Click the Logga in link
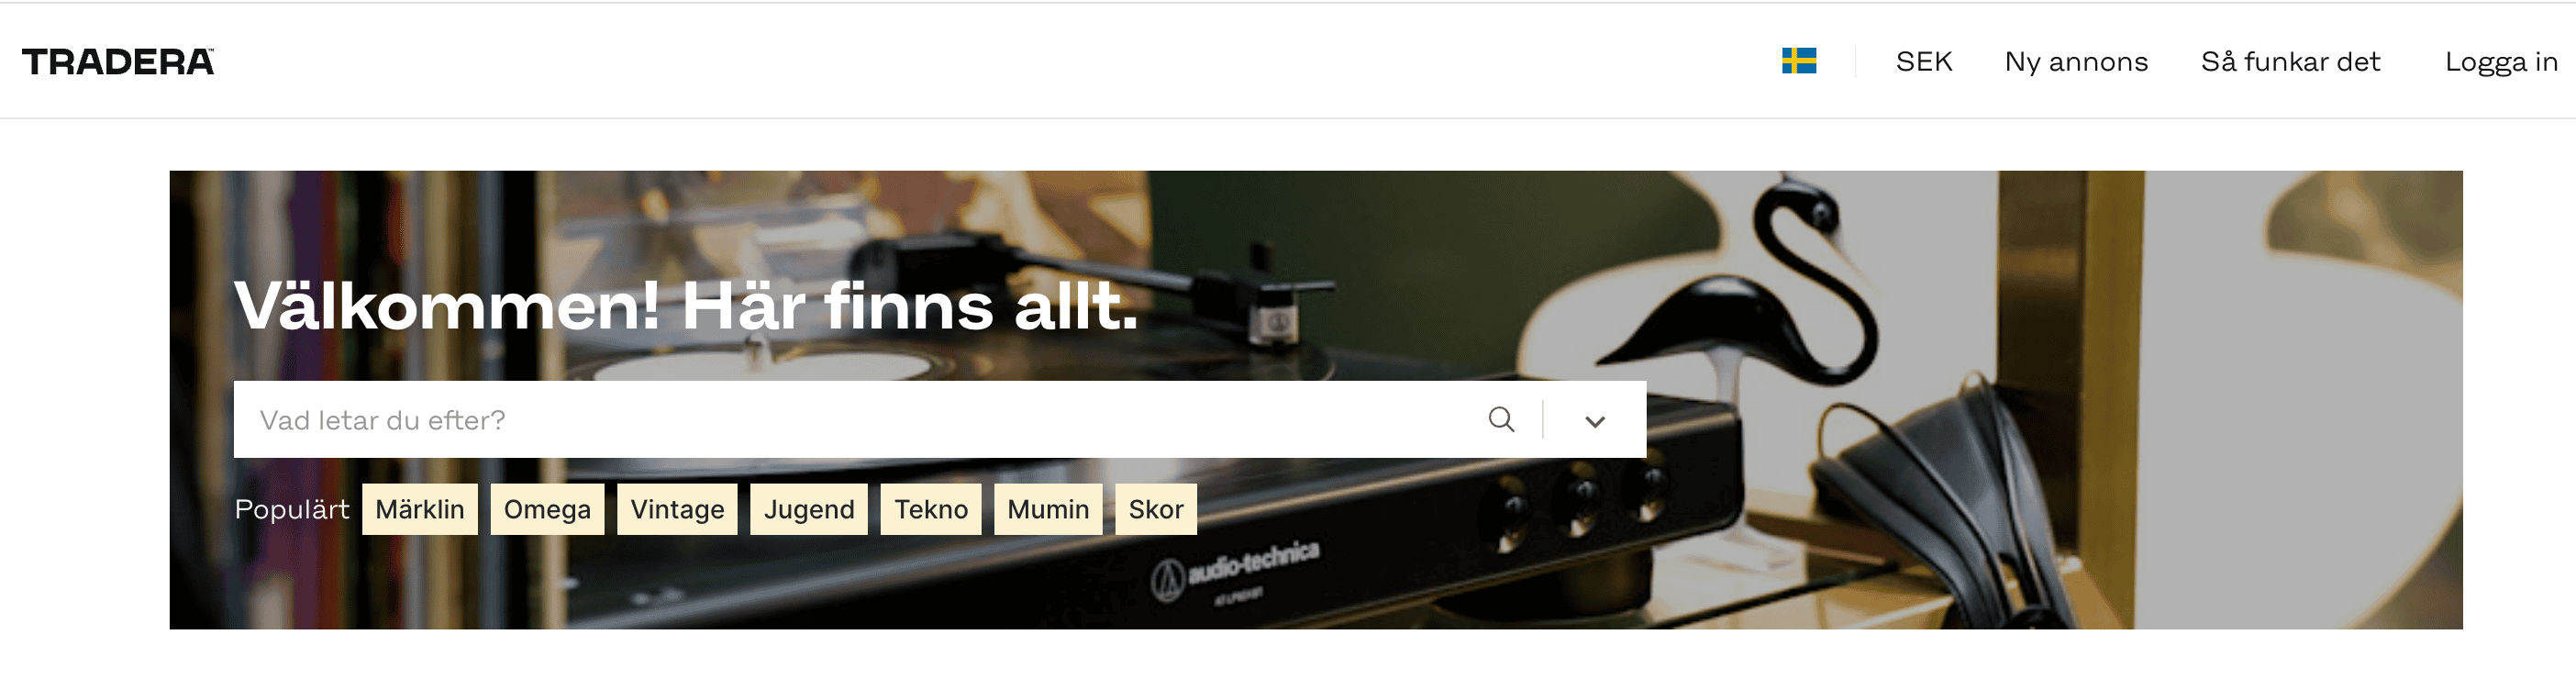The image size is (2576, 679). [2501, 62]
